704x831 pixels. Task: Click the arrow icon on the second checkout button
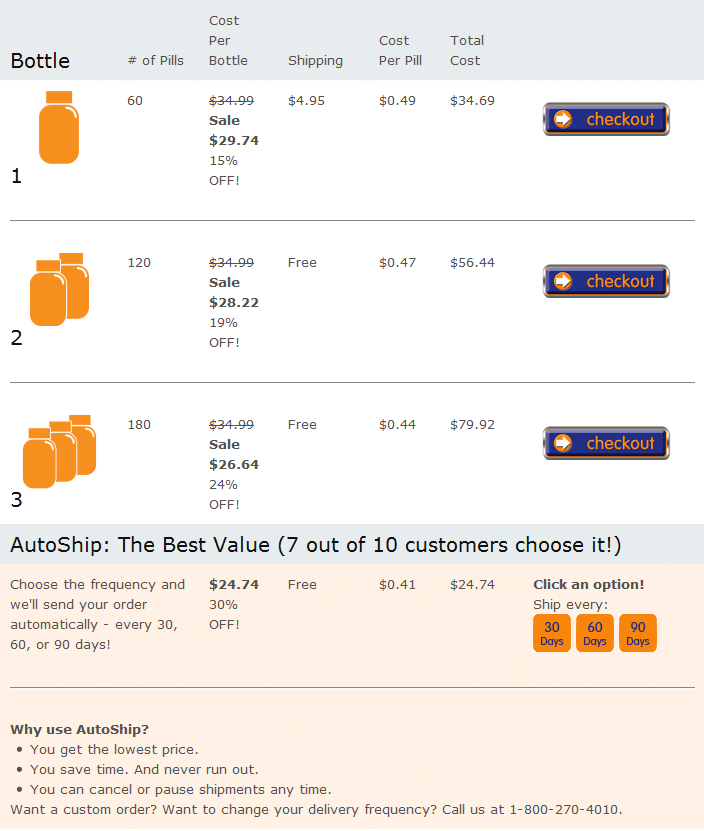[x=563, y=281]
